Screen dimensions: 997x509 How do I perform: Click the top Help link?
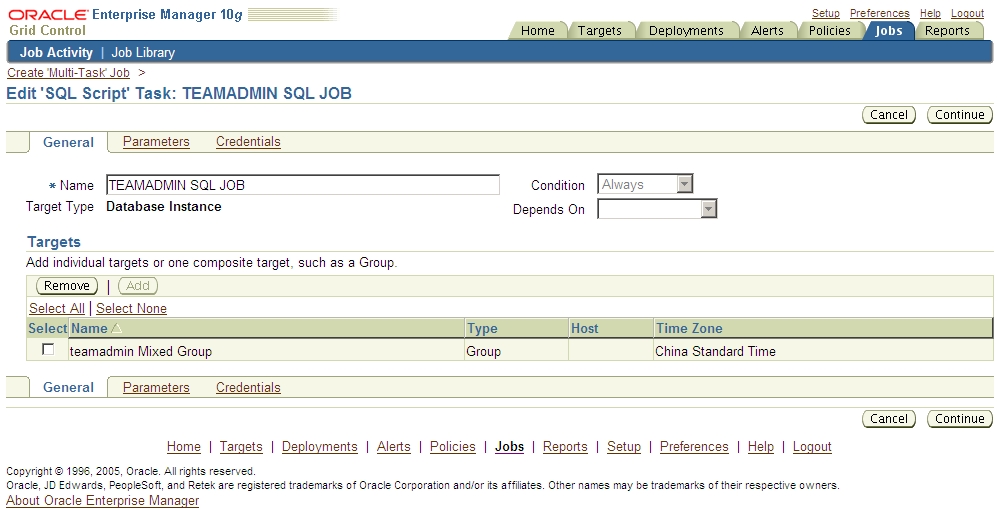[x=930, y=13]
